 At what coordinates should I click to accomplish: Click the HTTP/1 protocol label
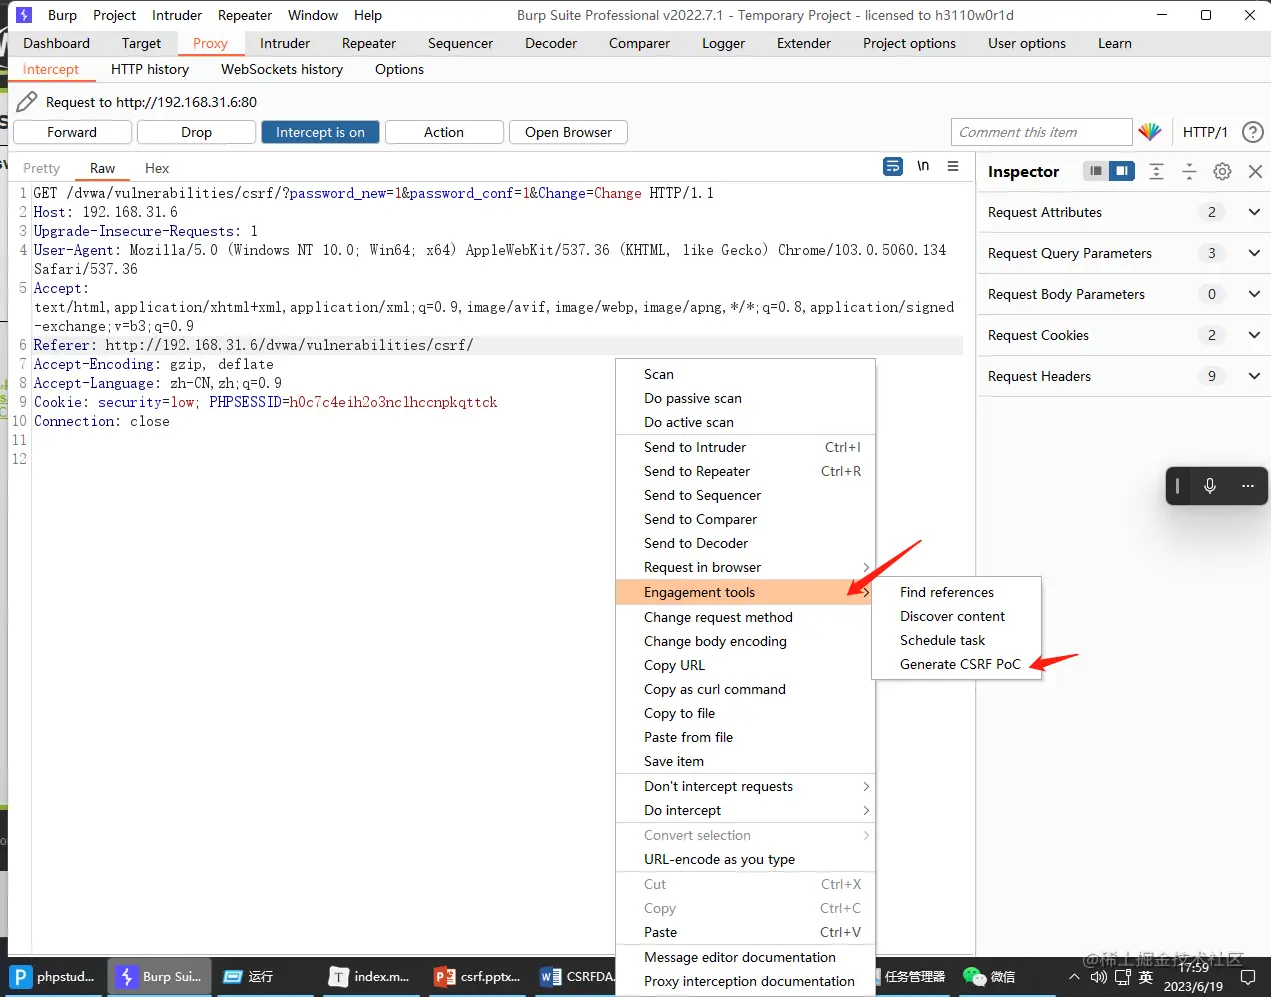click(1205, 132)
